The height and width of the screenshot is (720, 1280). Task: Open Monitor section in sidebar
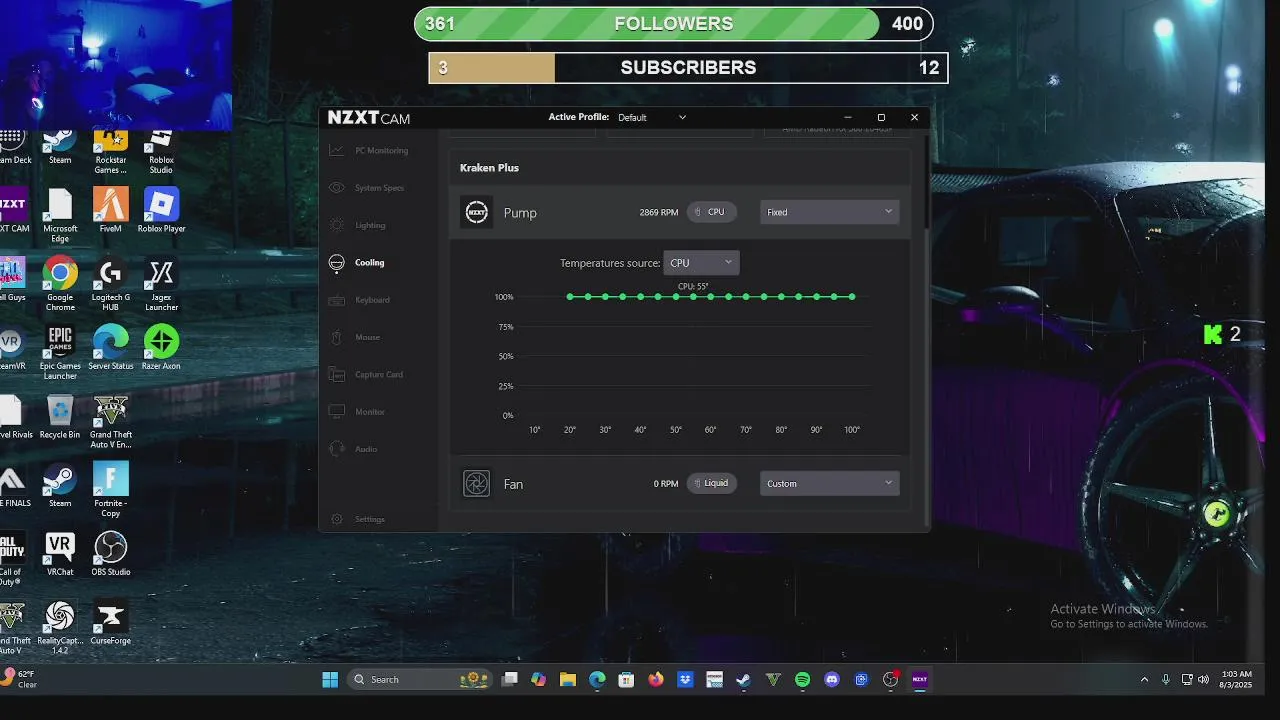(357, 412)
